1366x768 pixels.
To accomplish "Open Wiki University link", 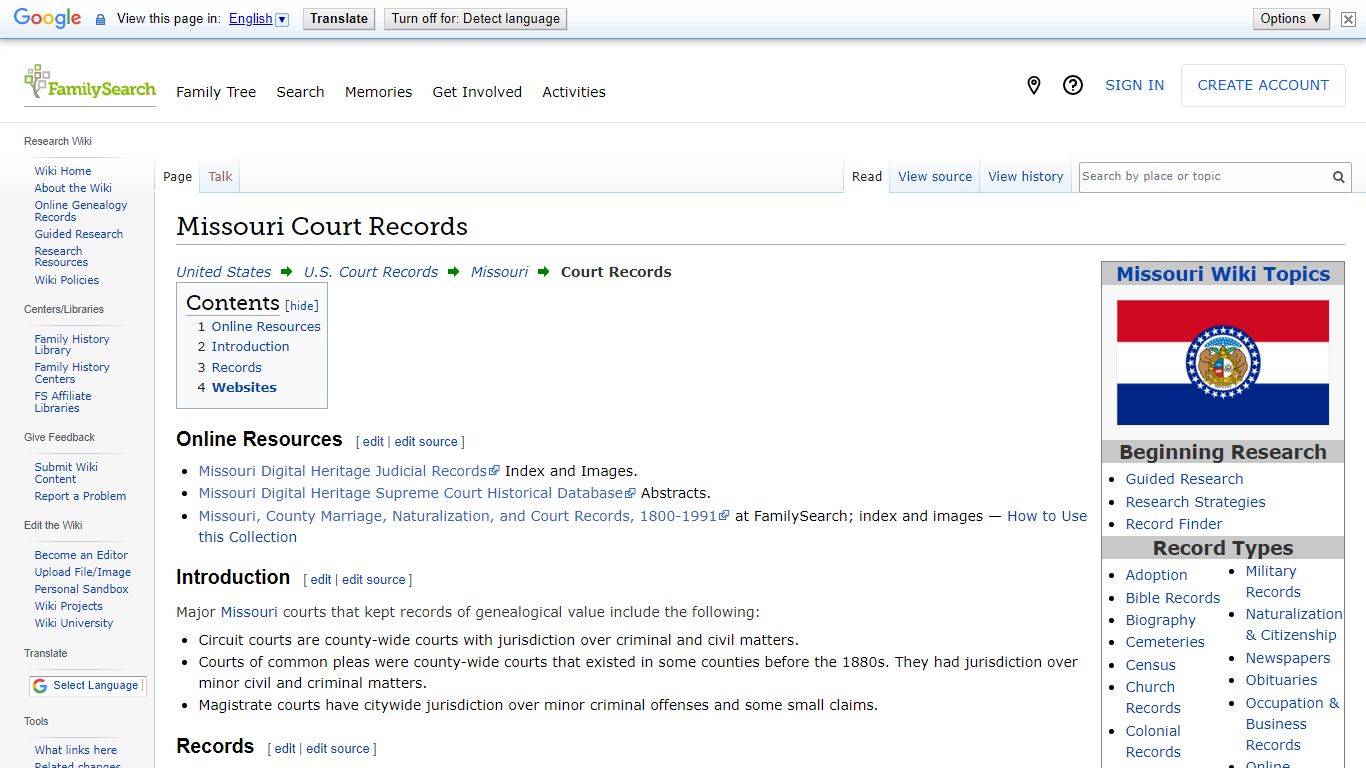I will pos(74,623).
